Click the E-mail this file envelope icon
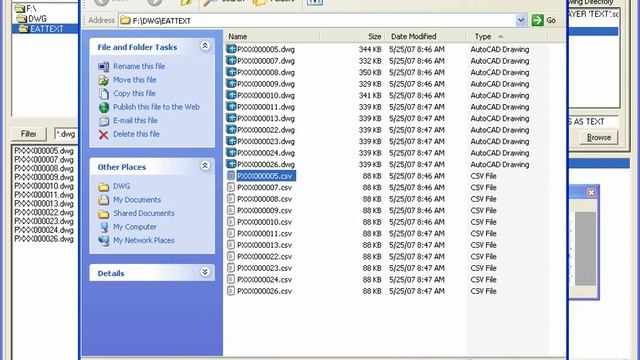This screenshot has height=360, width=640. (x=104, y=120)
